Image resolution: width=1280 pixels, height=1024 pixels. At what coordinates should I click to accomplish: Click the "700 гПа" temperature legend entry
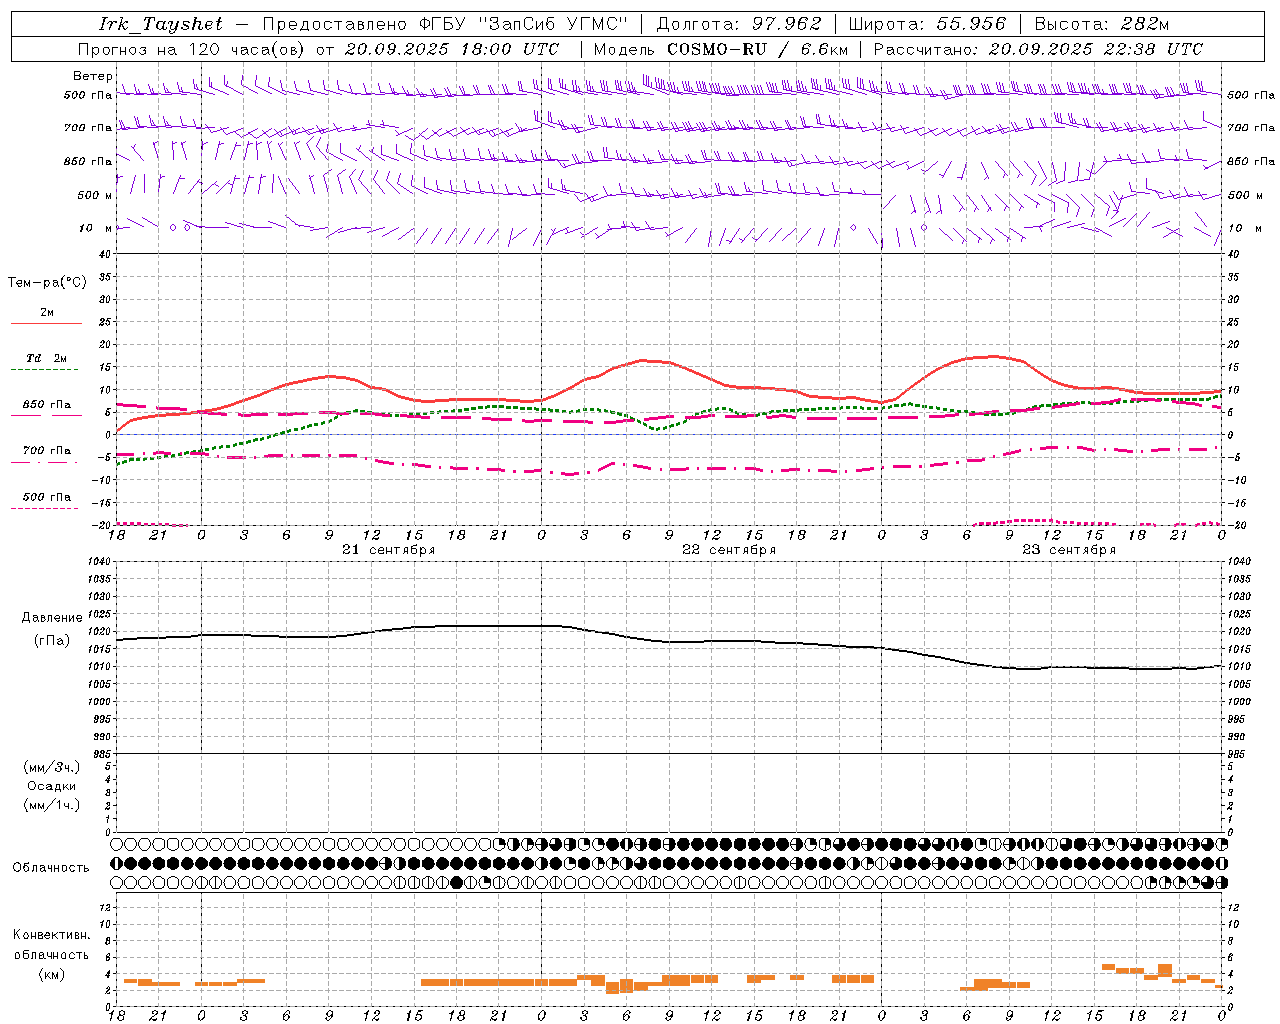47,451
